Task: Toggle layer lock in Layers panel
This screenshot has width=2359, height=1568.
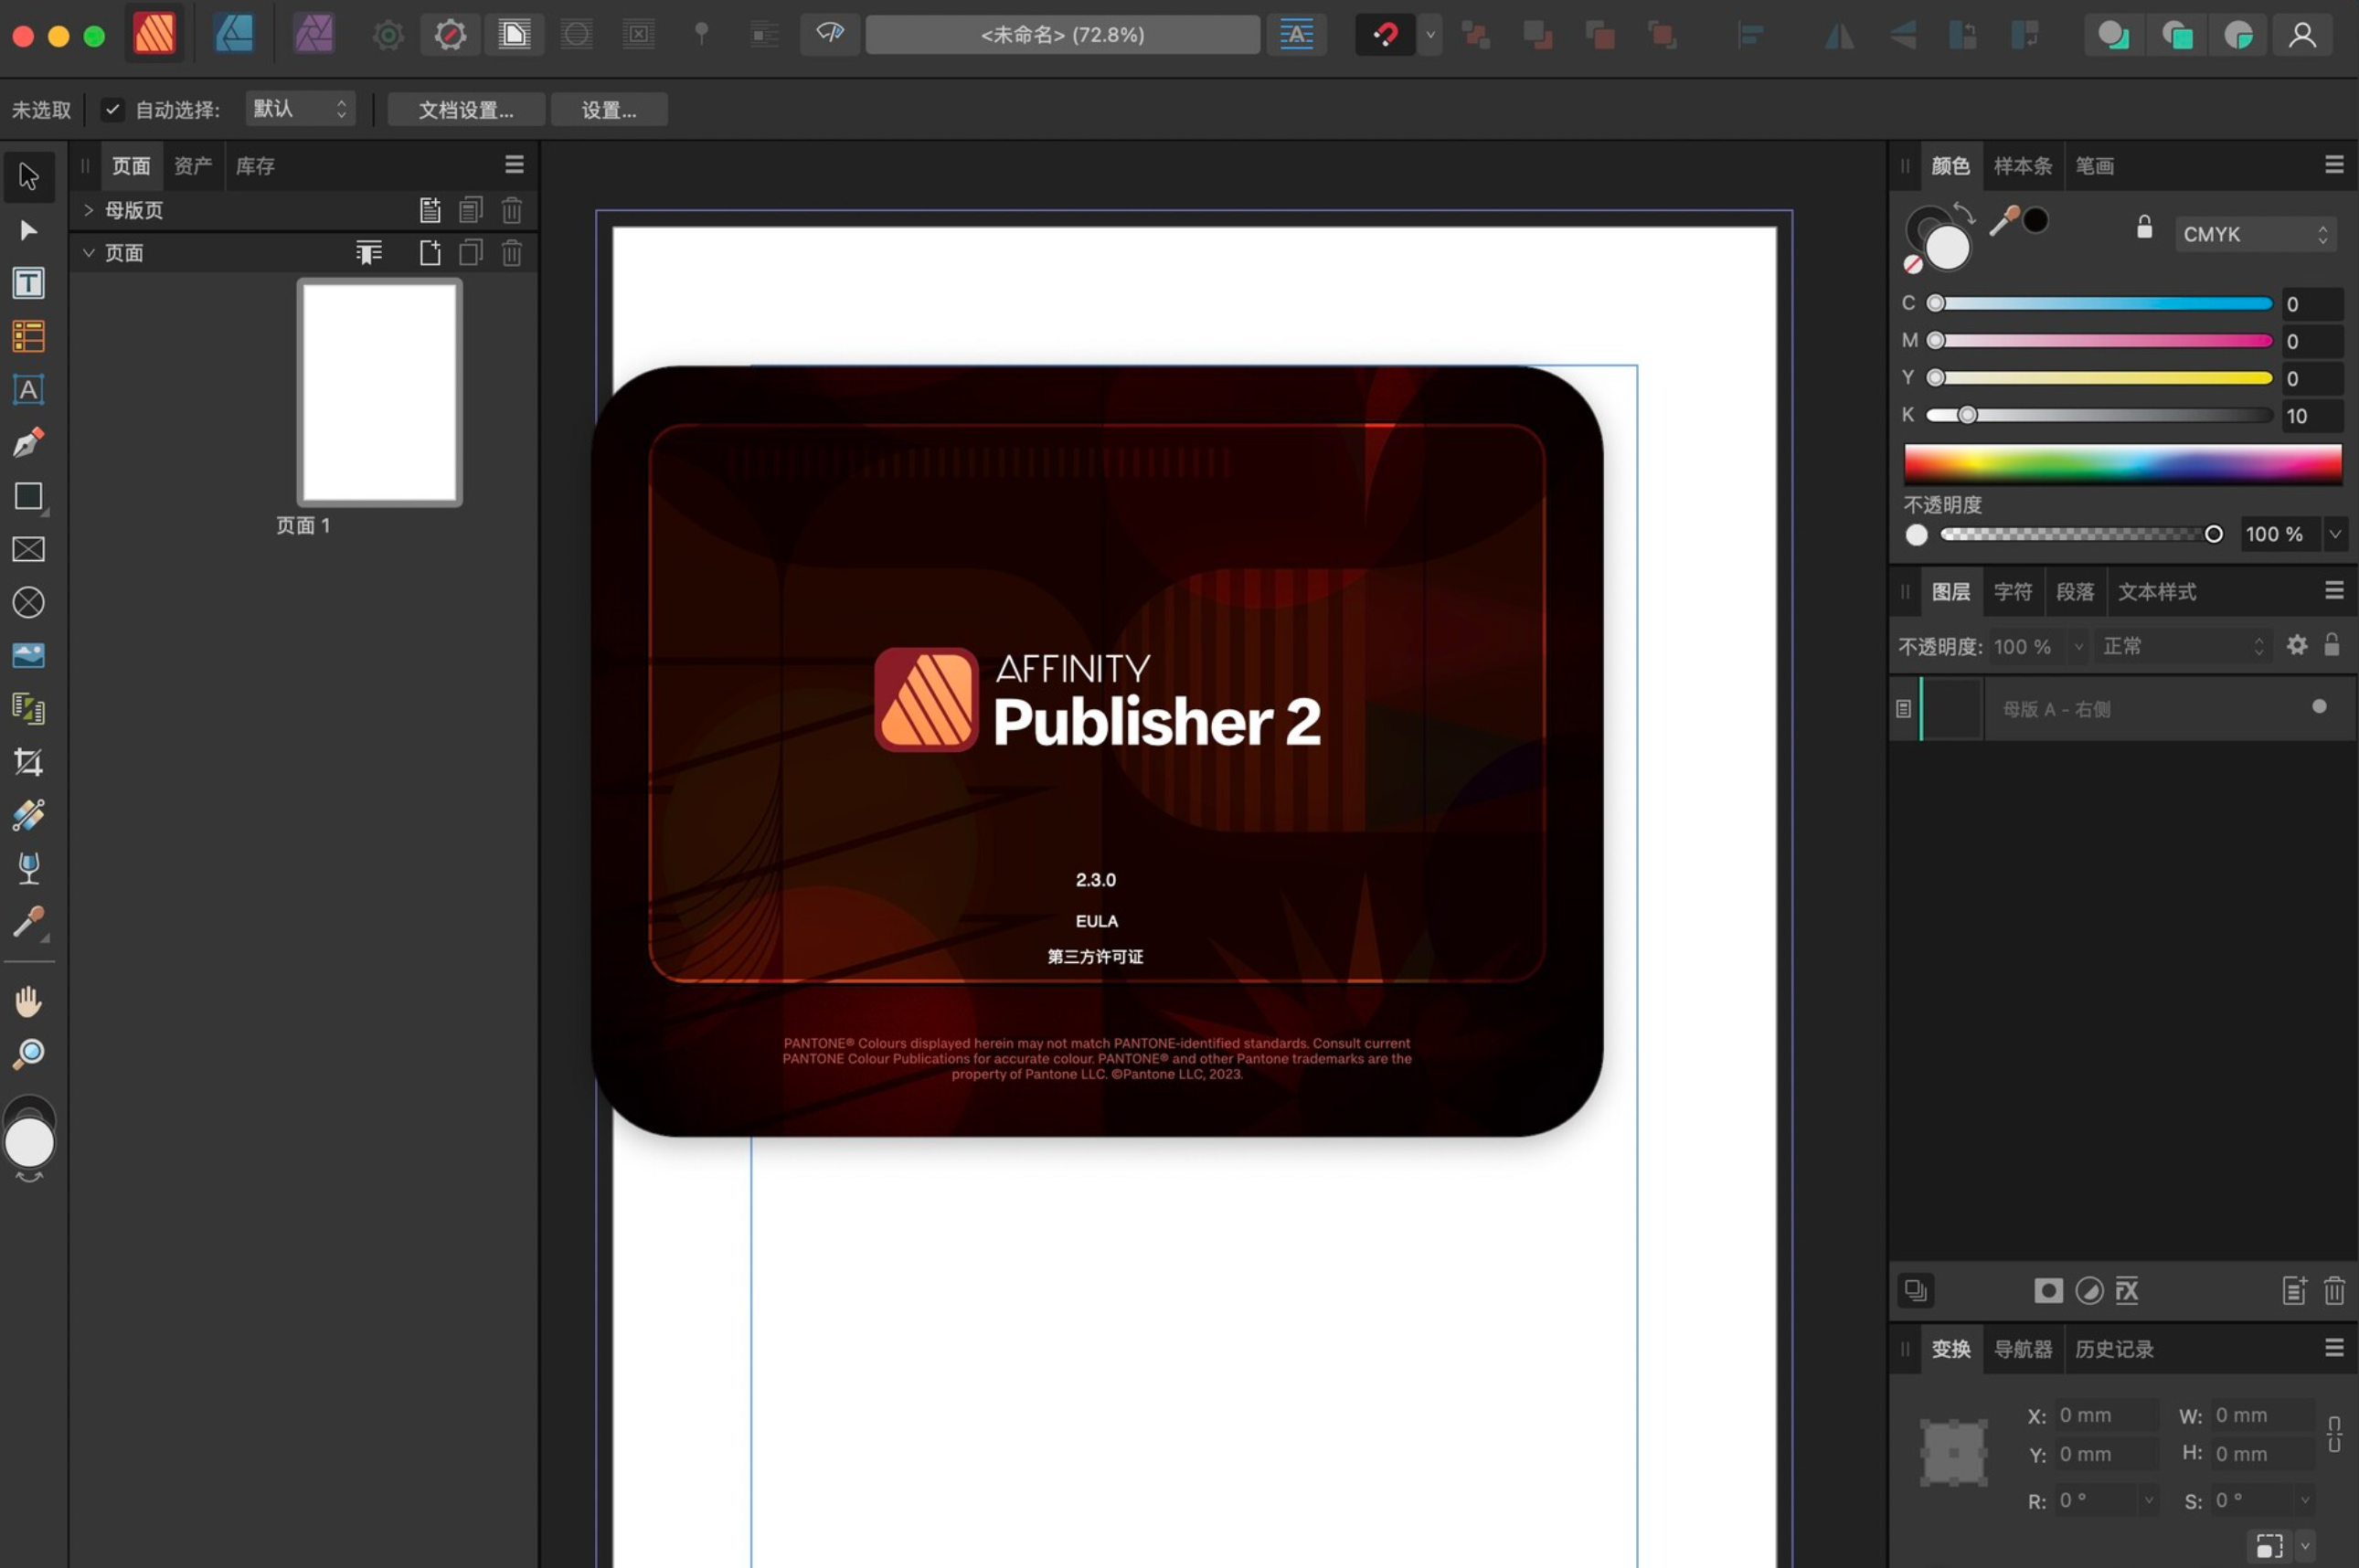Action: pos(2331,645)
